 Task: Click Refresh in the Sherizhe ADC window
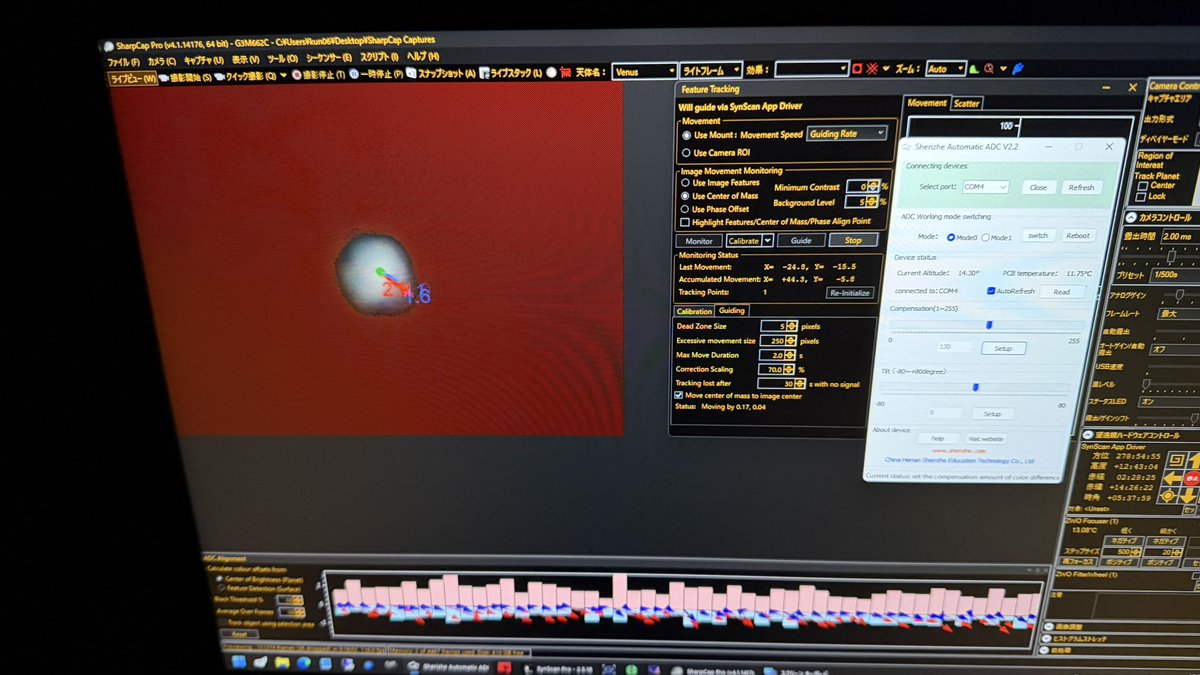tap(1081, 187)
